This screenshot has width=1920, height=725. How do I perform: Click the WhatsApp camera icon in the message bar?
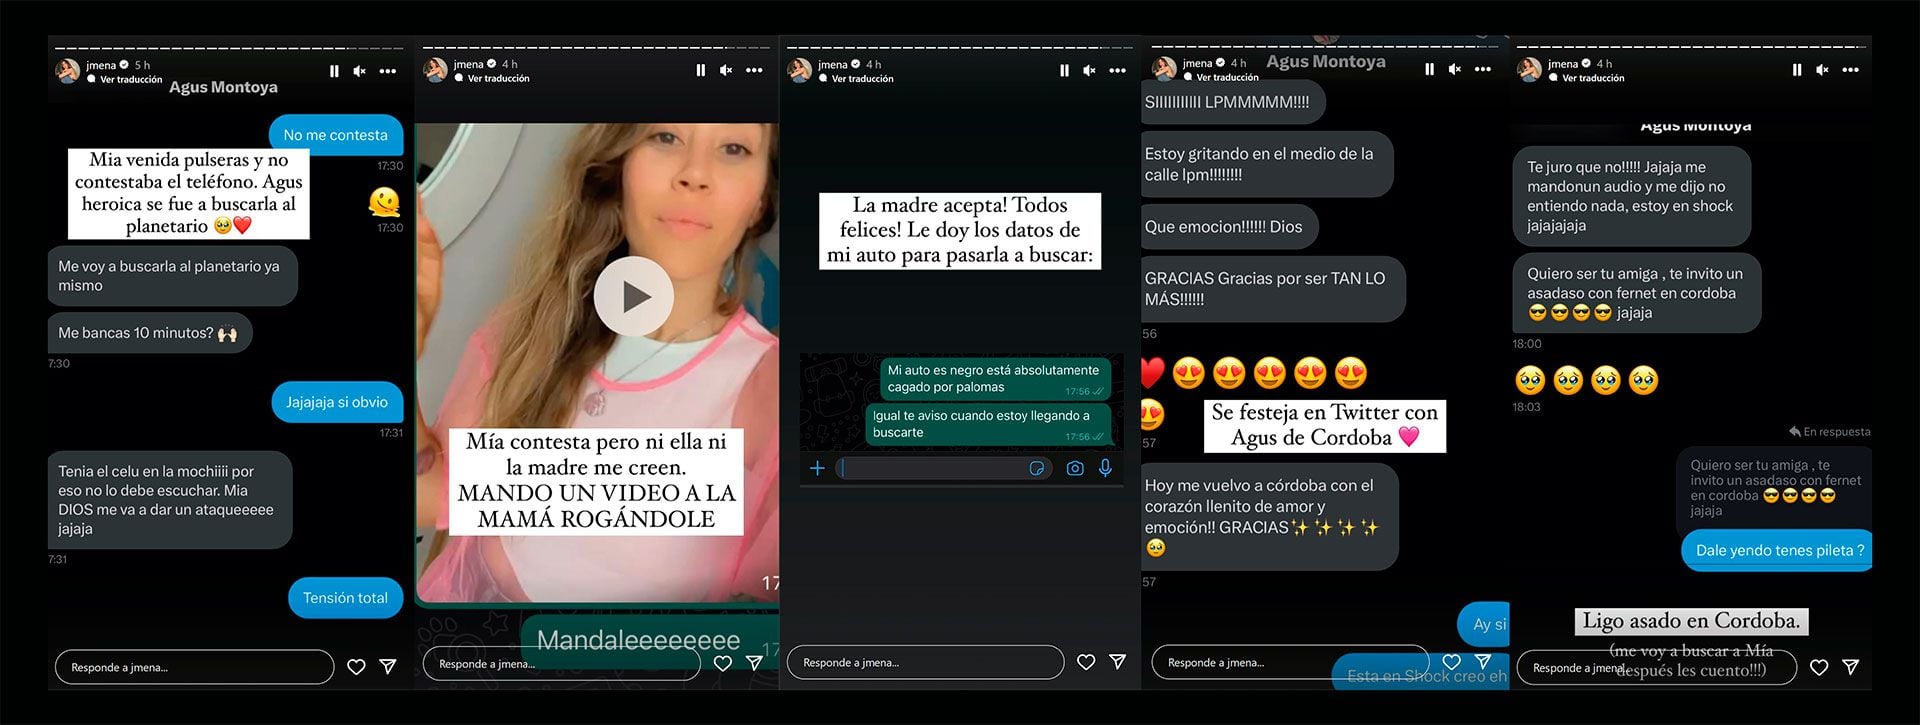pos(1075,468)
